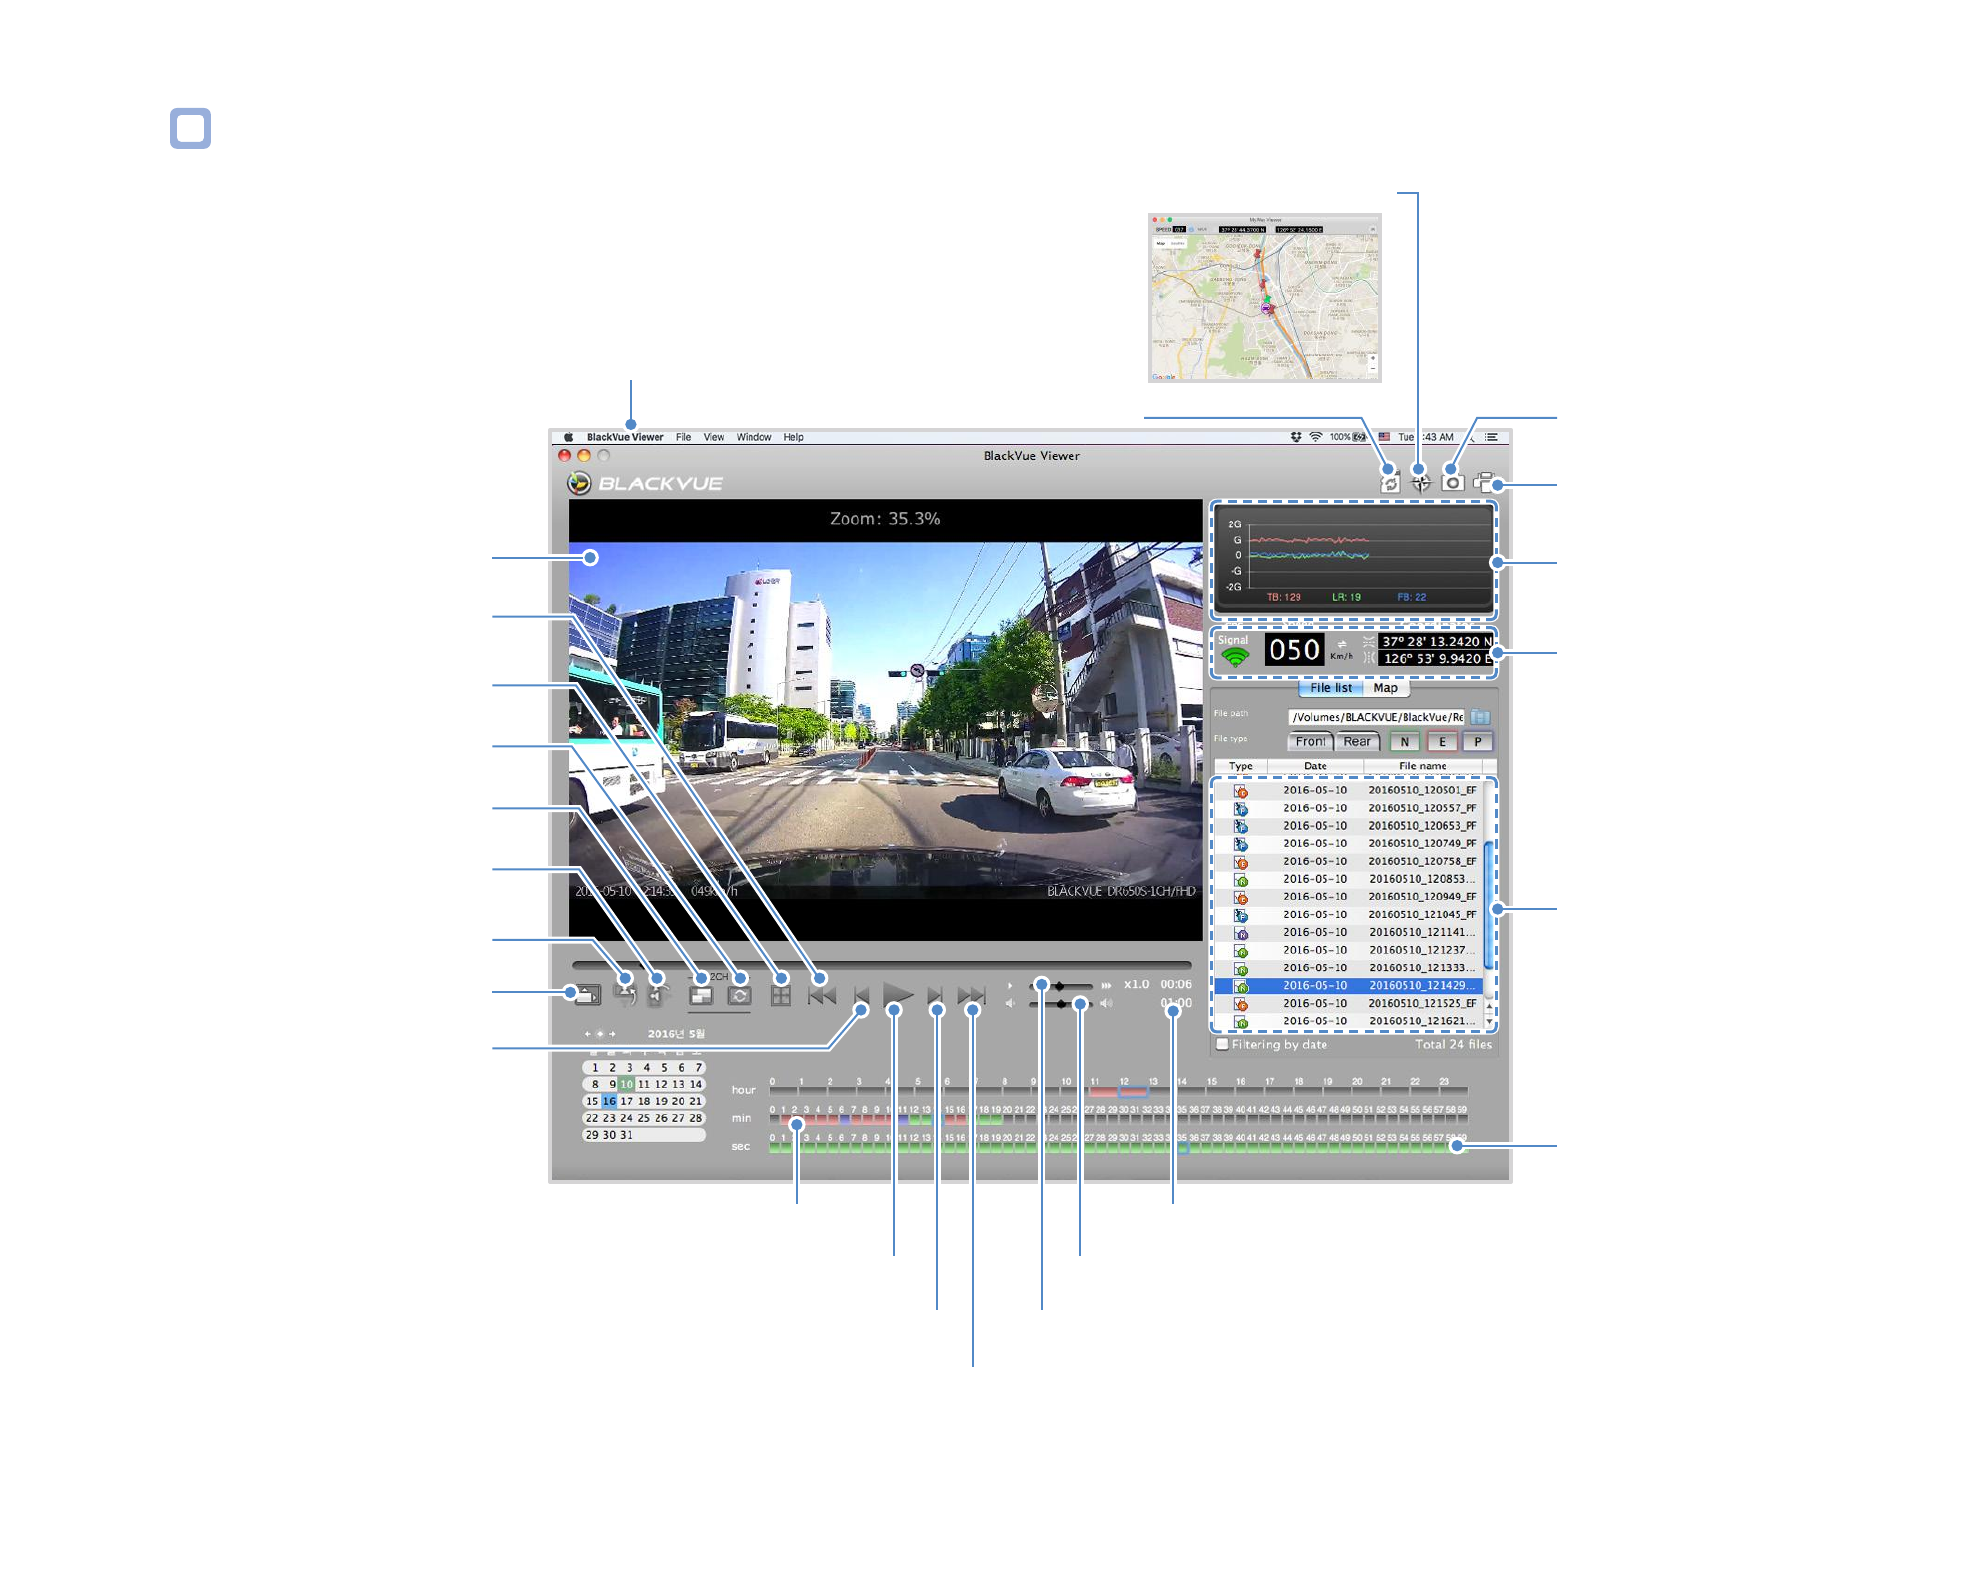Sort file list by Type column
The height and width of the screenshot is (1587, 1984).
tap(1241, 766)
